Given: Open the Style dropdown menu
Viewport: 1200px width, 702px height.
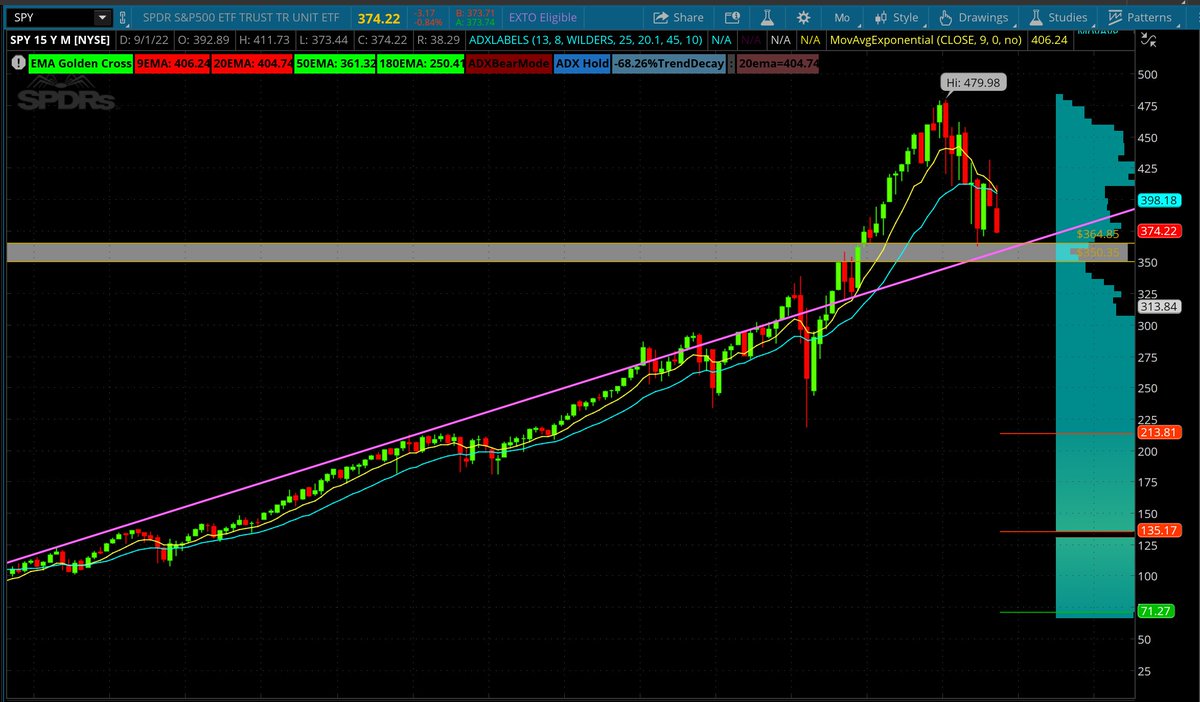Looking at the screenshot, I should [x=896, y=17].
